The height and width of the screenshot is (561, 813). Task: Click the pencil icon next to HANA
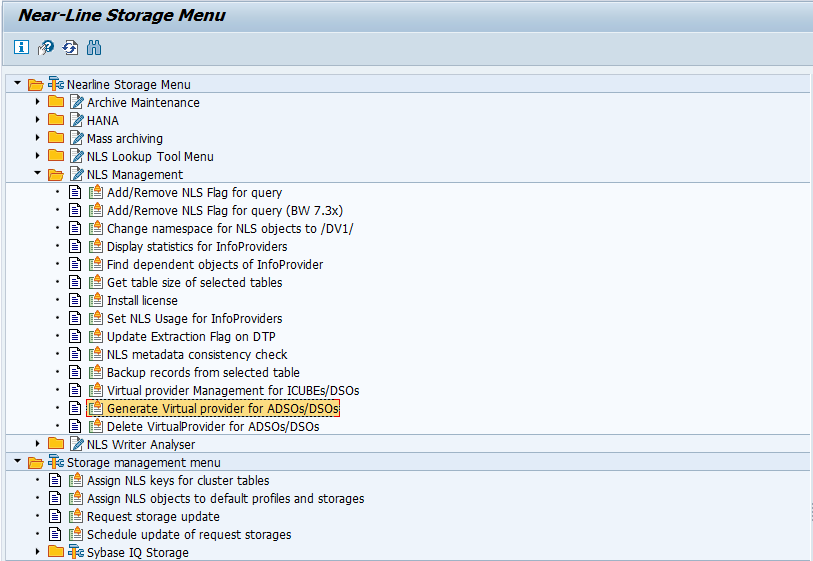pos(77,120)
